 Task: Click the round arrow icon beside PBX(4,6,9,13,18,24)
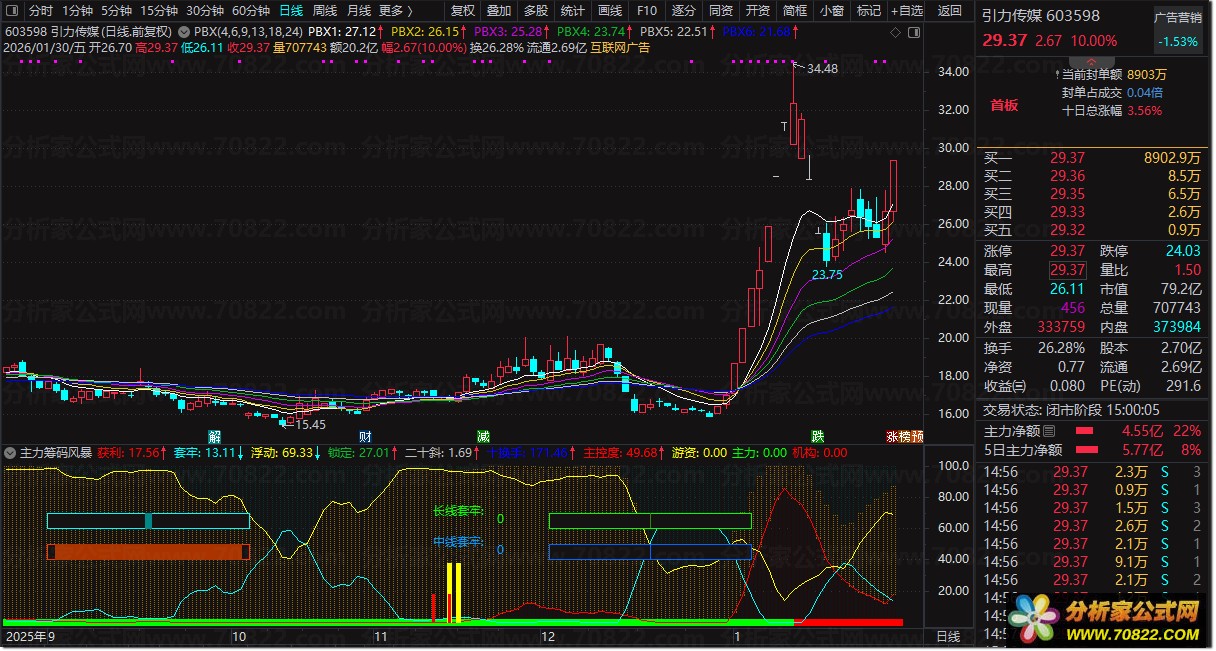[x=185, y=32]
